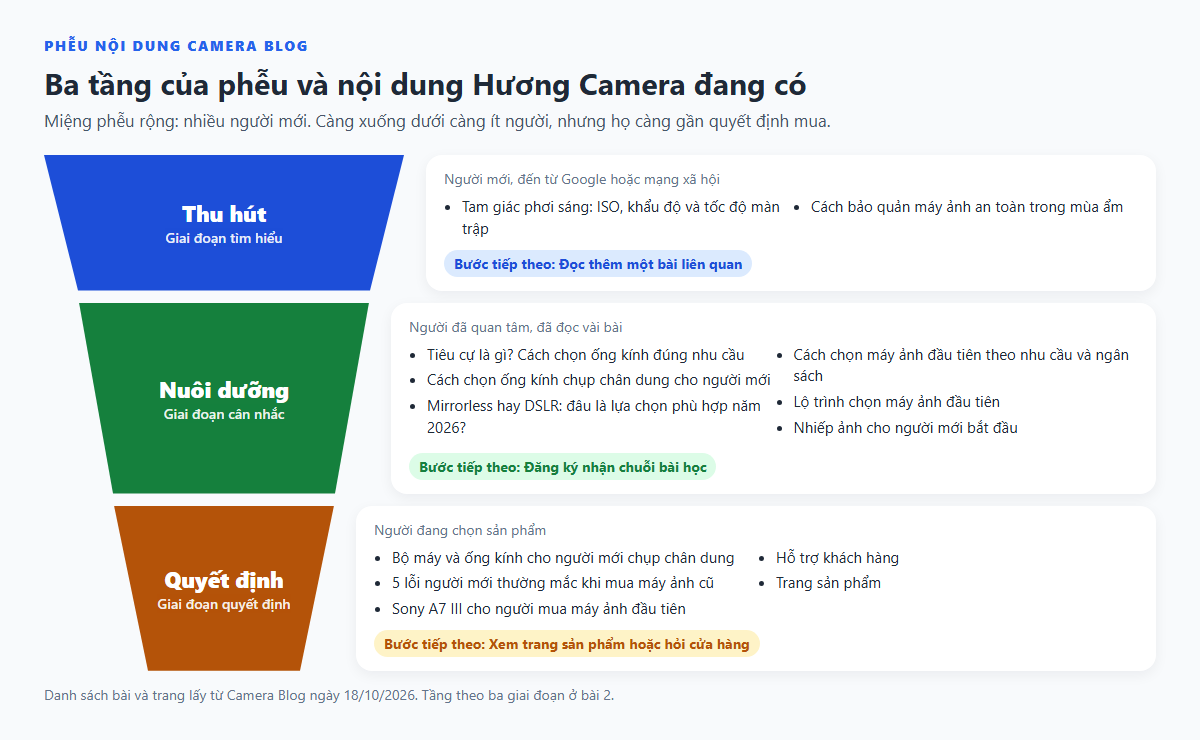This screenshot has width=1200, height=740.
Task: Click 'Bước tiếp theo: Đăng ký nhận chuỗi bài học'
Action: point(563,467)
